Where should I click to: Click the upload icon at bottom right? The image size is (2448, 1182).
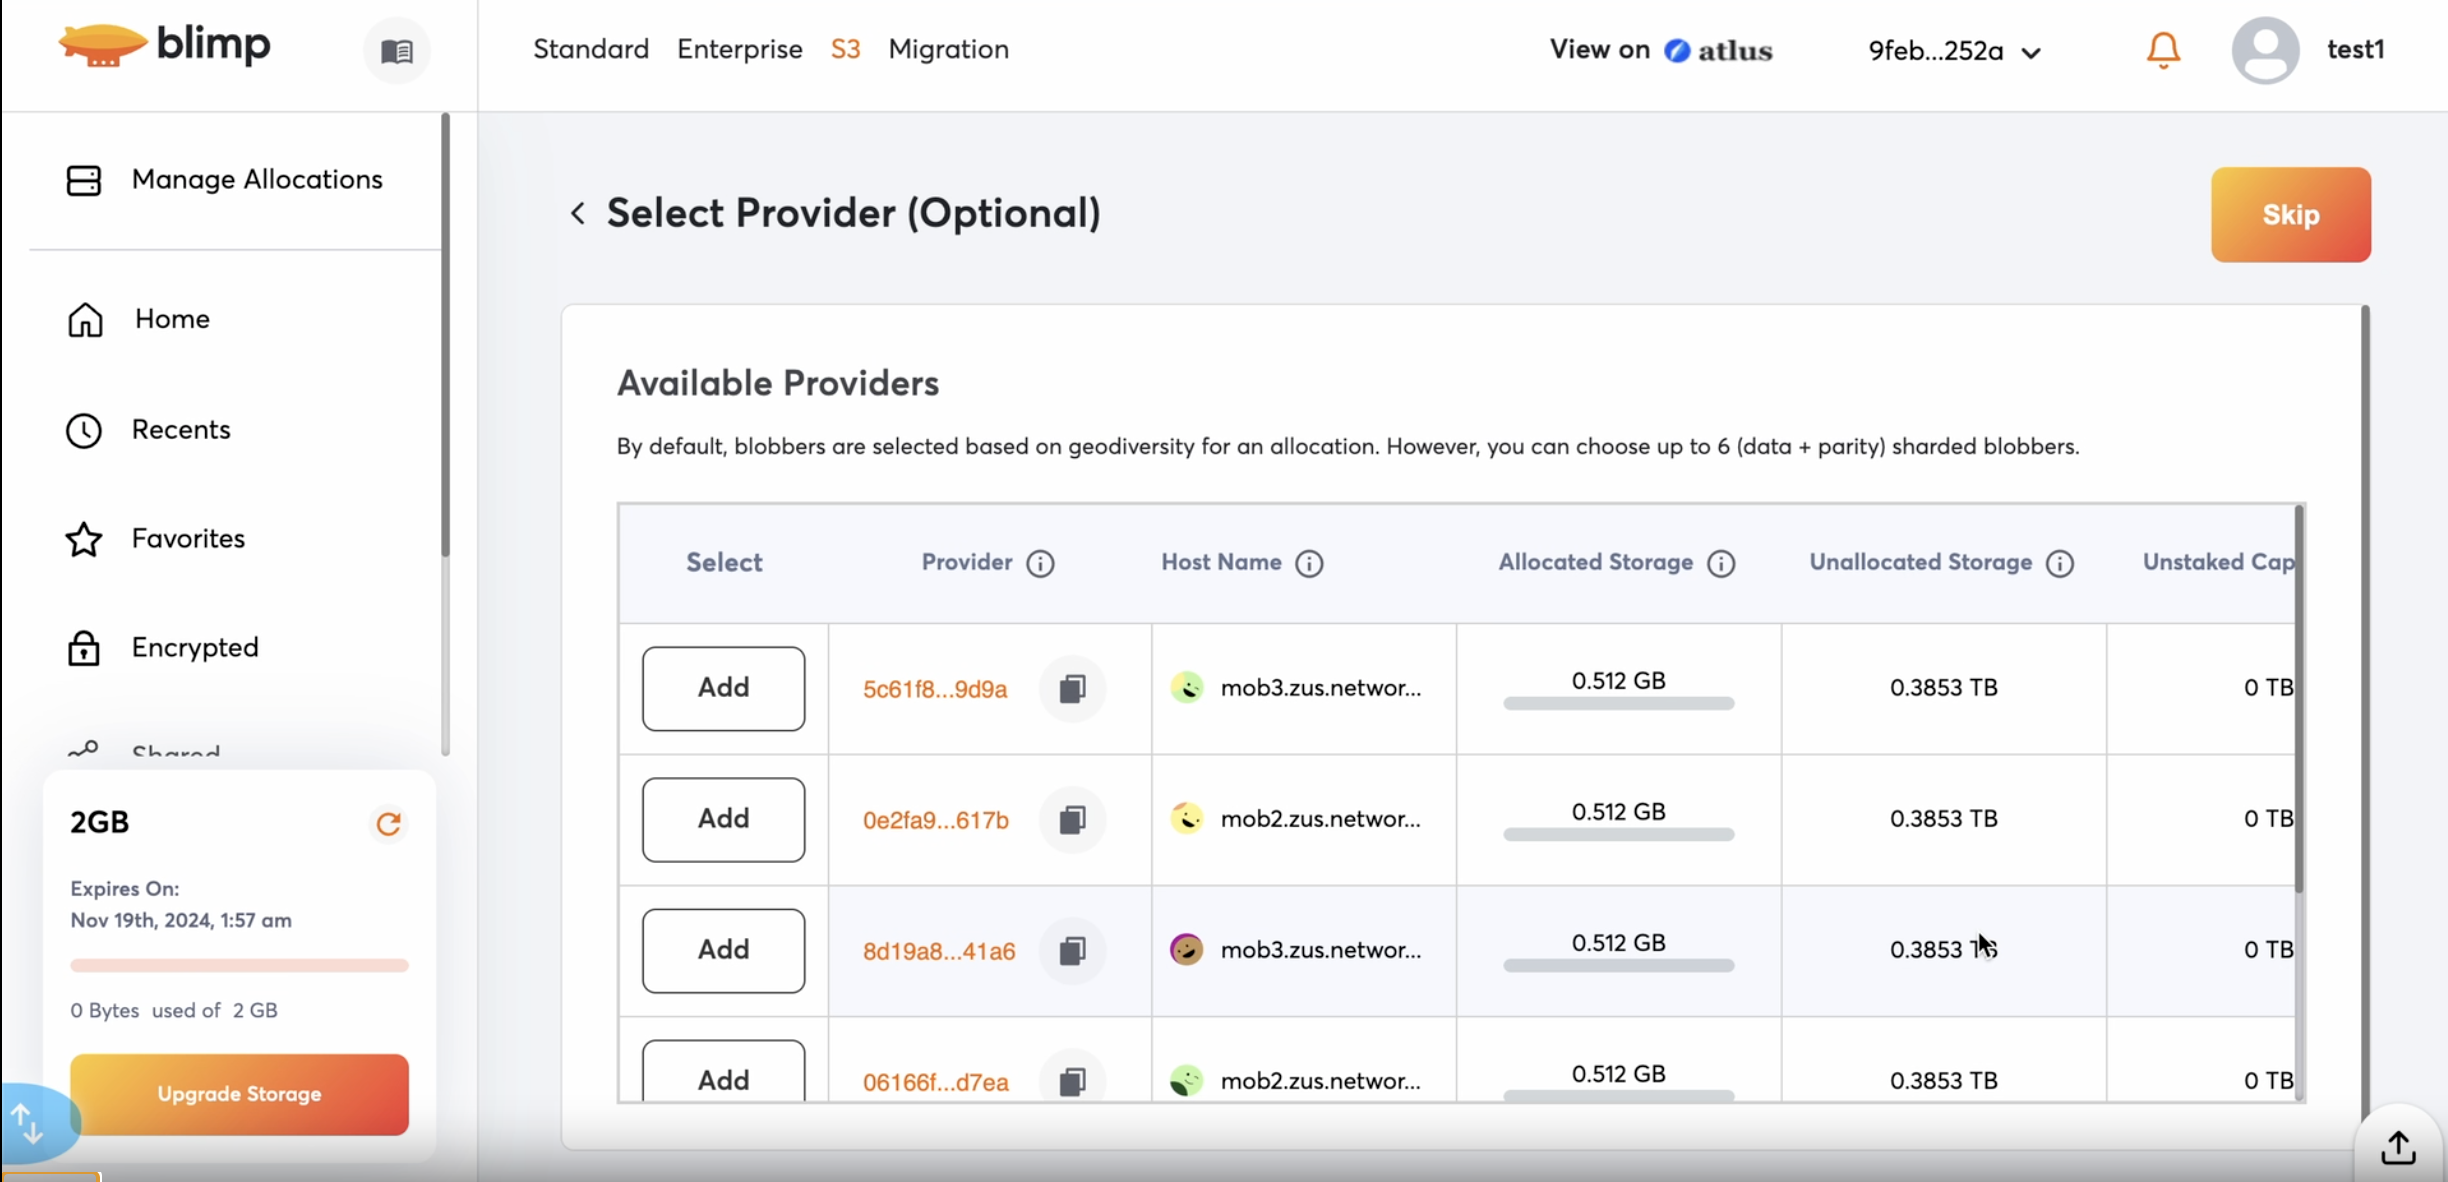(2397, 1147)
